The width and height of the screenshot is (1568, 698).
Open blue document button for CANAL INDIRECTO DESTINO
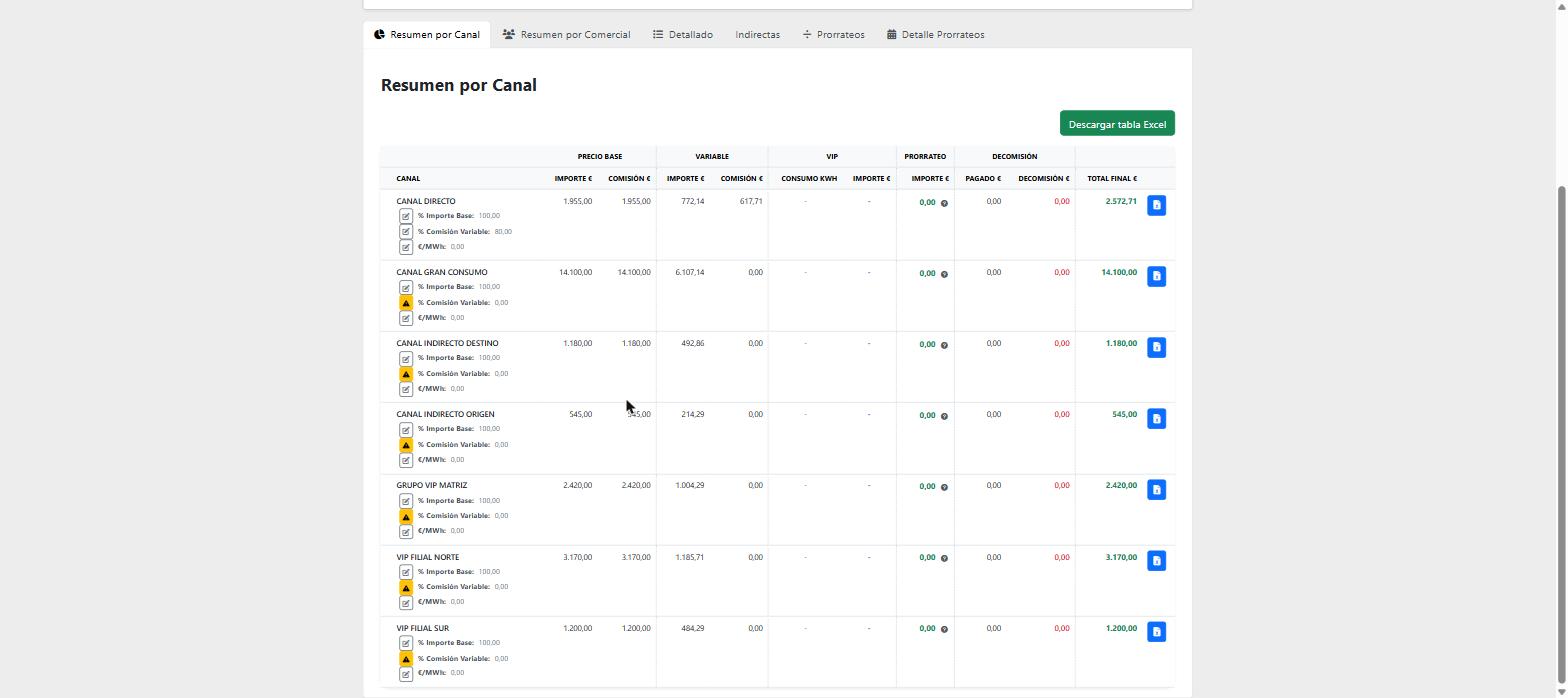1156,347
